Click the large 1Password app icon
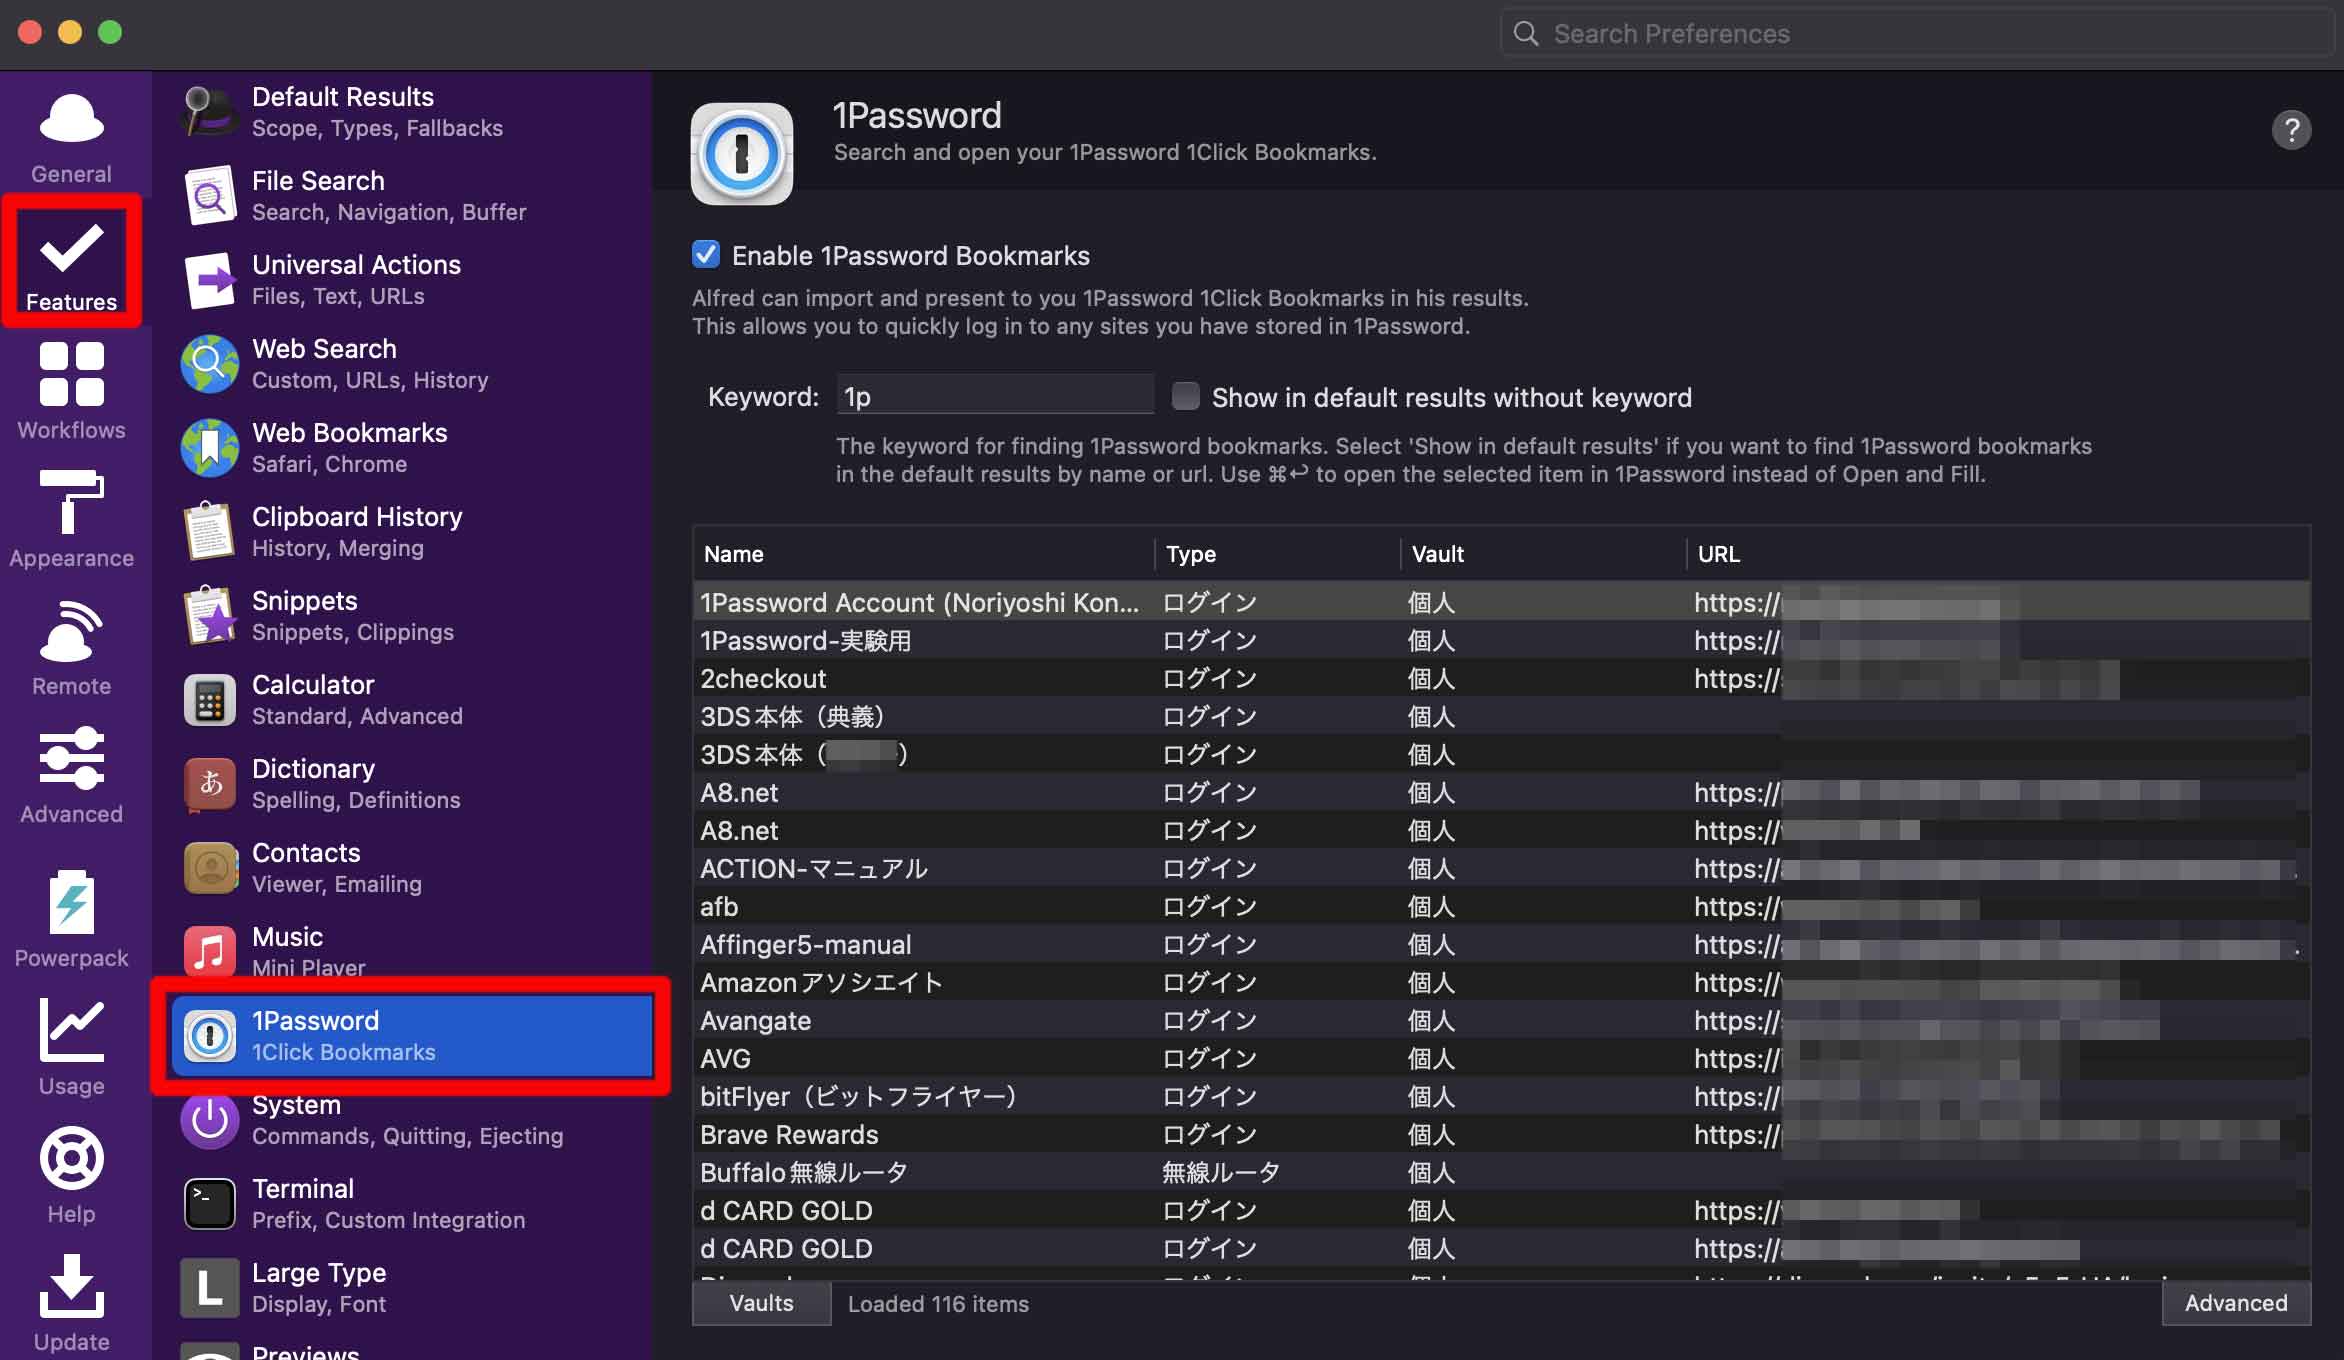The width and height of the screenshot is (2344, 1360). [742, 154]
